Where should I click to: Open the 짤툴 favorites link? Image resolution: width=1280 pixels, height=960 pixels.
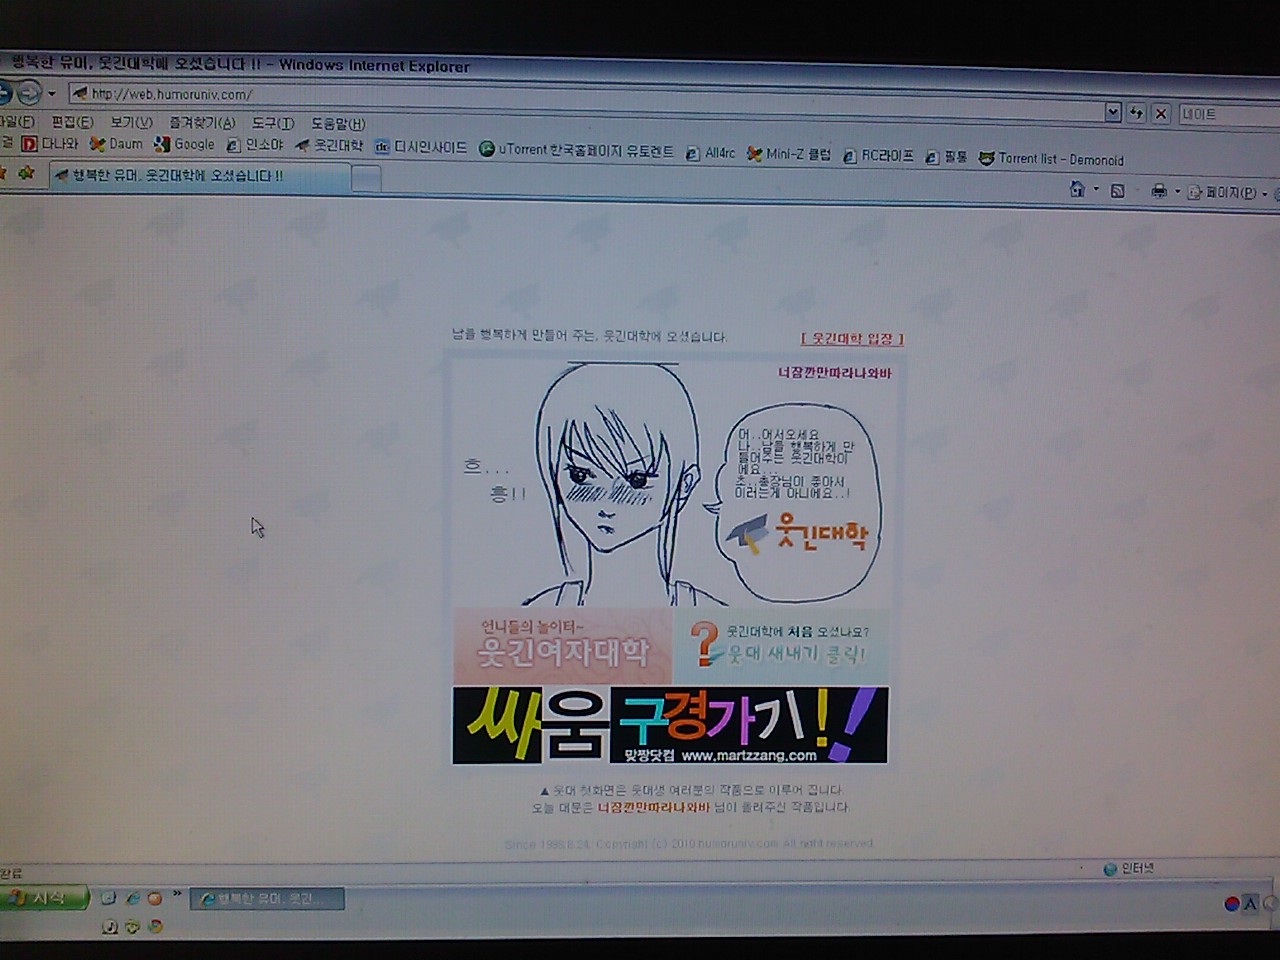pyautogui.click(x=946, y=157)
